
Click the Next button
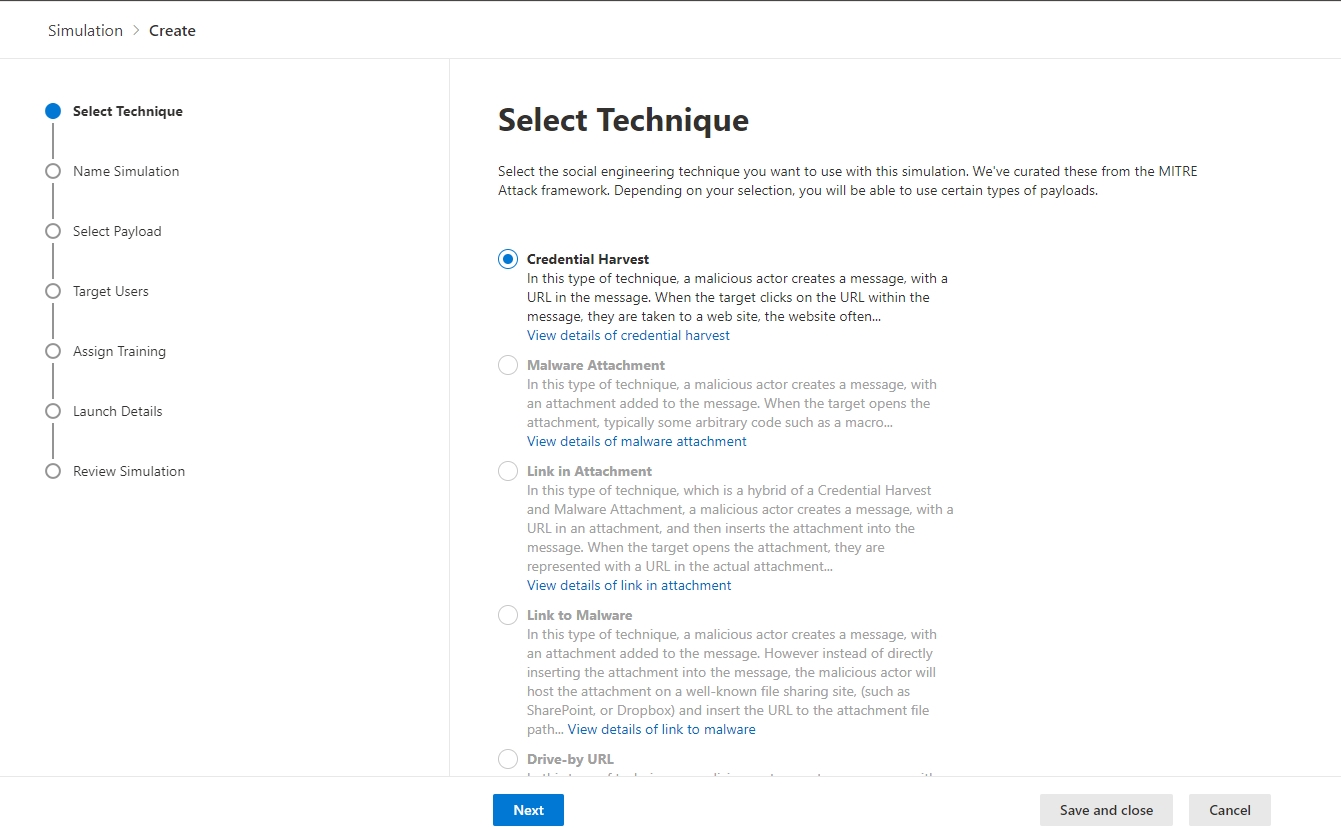[528, 810]
